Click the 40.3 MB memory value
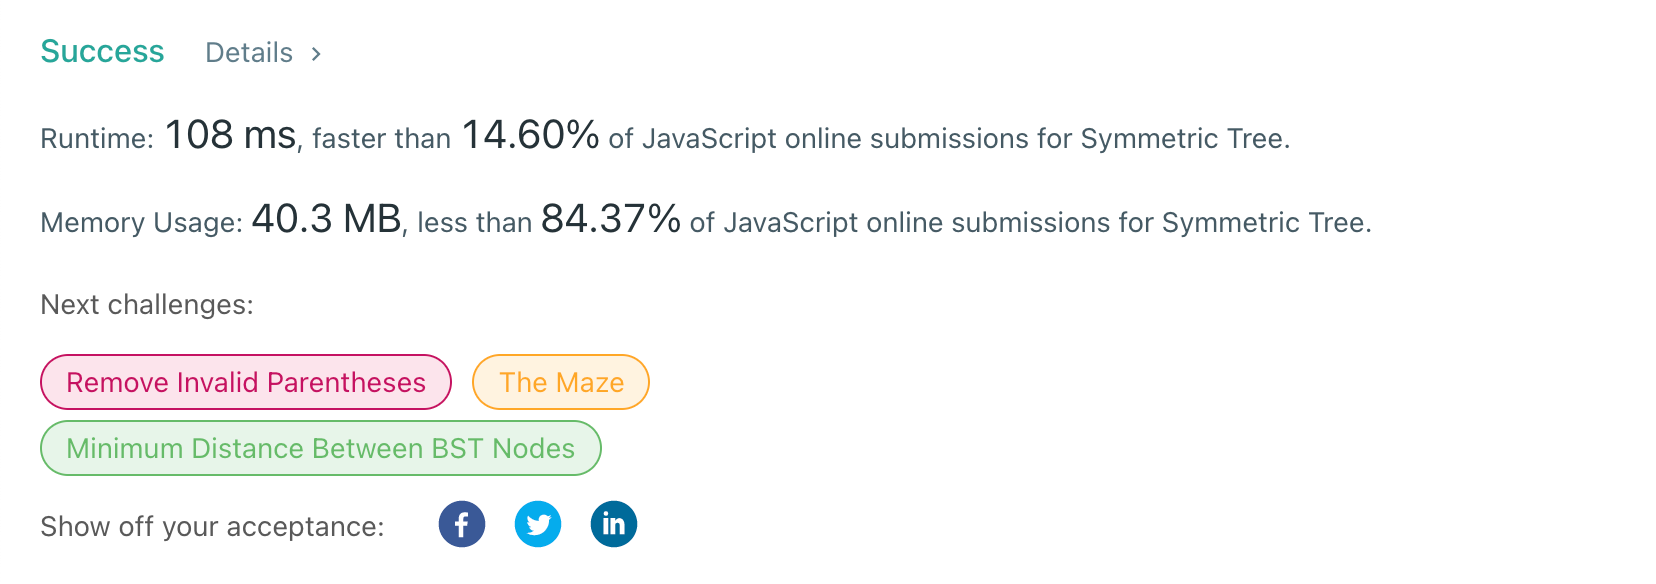The height and width of the screenshot is (584, 1656). (x=326, y=219)
